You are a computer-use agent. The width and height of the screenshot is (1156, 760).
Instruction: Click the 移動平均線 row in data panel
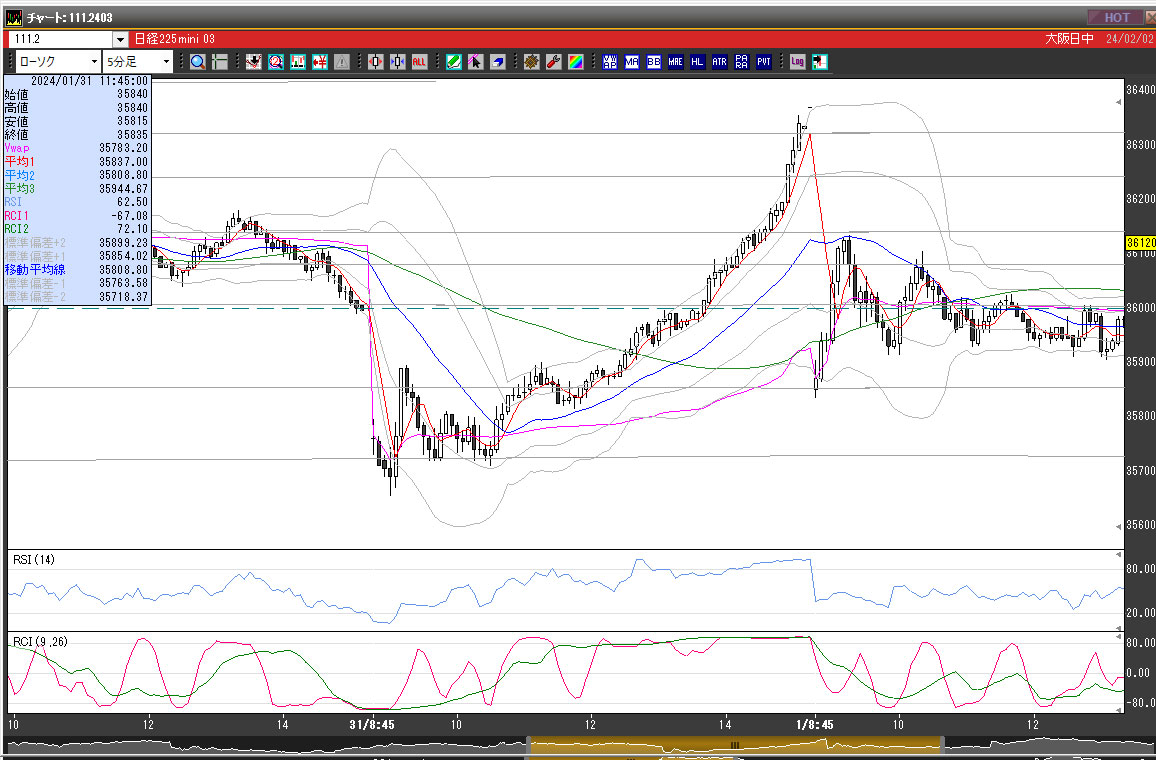point(77,270)
